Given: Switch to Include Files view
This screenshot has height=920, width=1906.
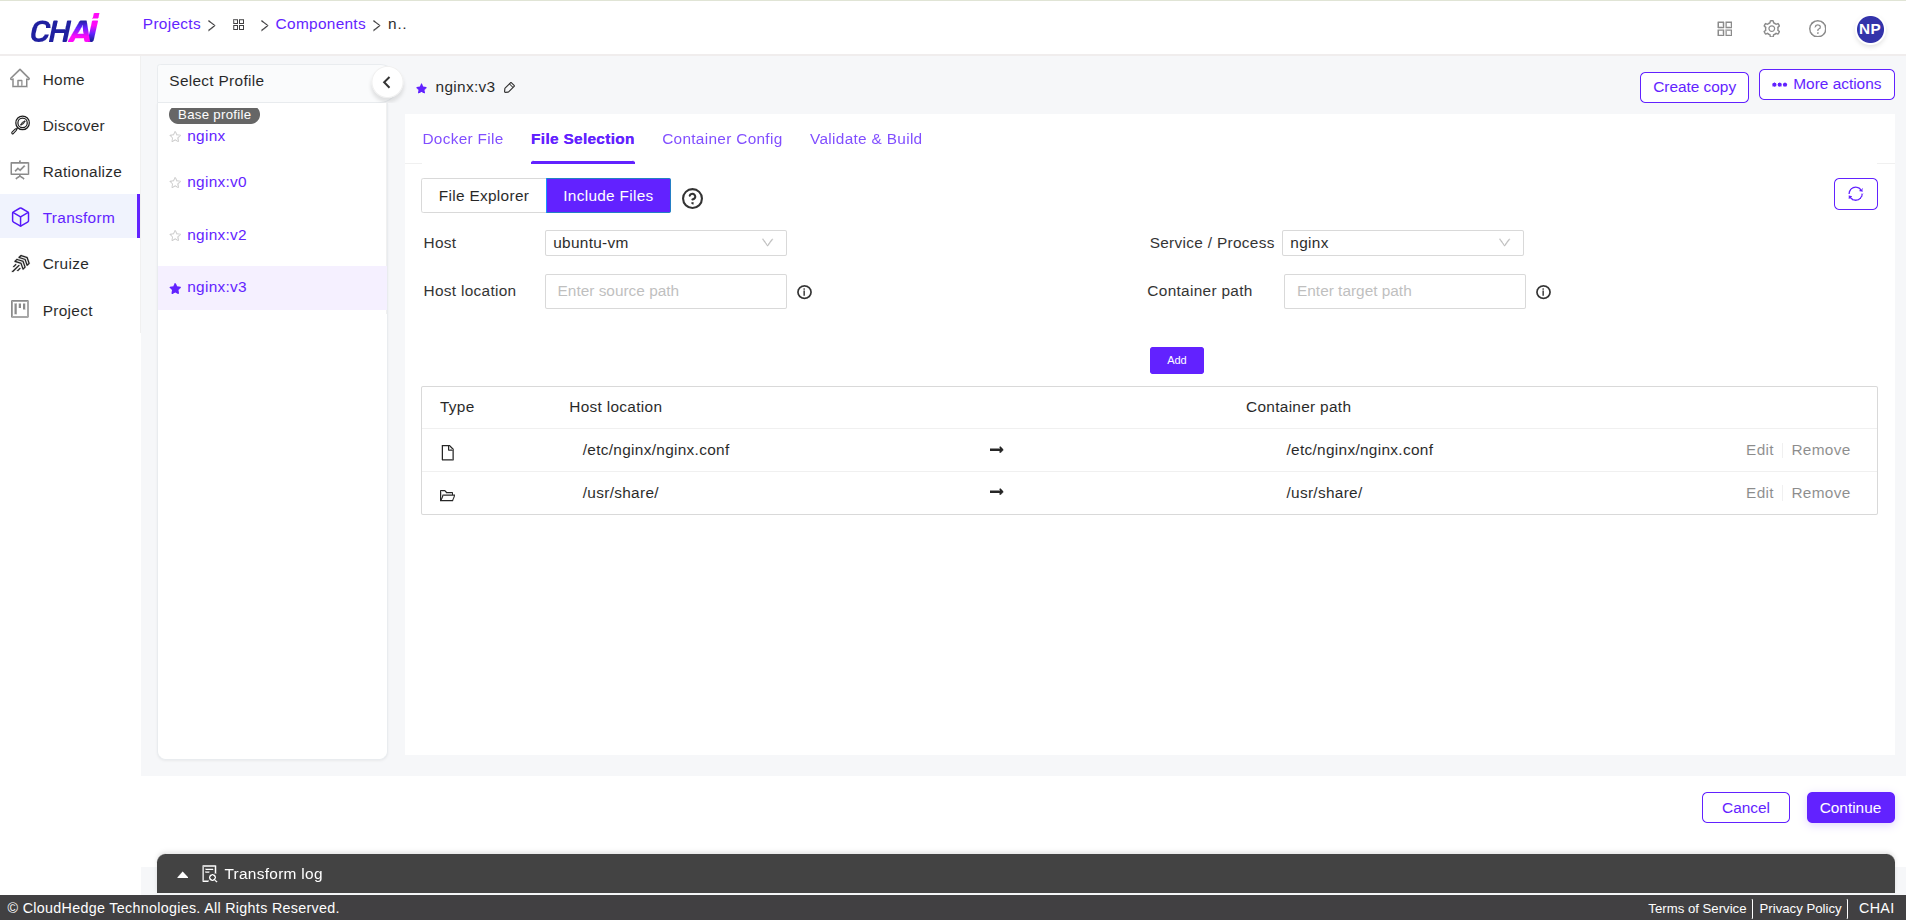Looking at the screenshot, I should pos(608,196).
